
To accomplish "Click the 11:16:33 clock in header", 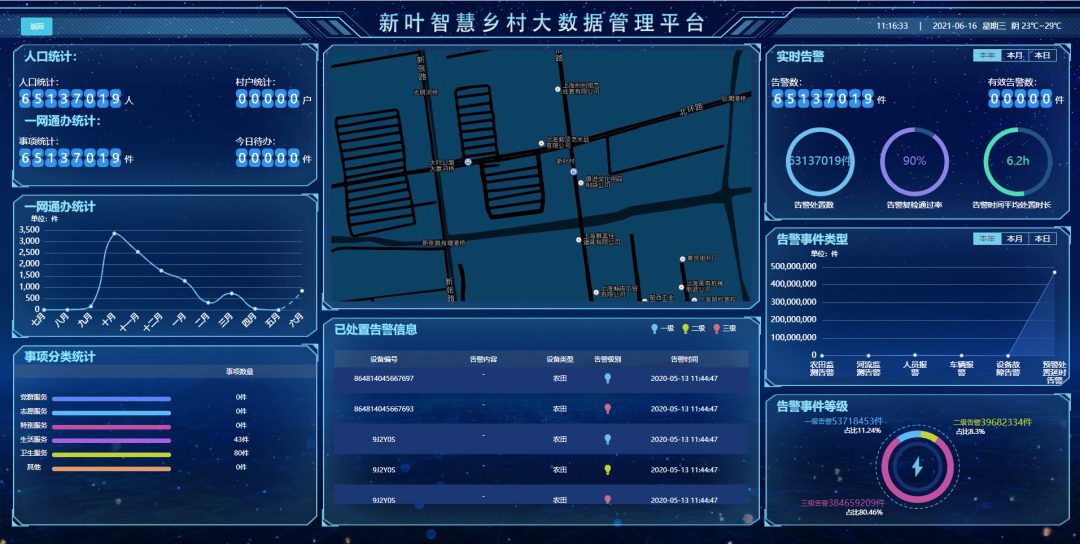I will coord(893,25).
